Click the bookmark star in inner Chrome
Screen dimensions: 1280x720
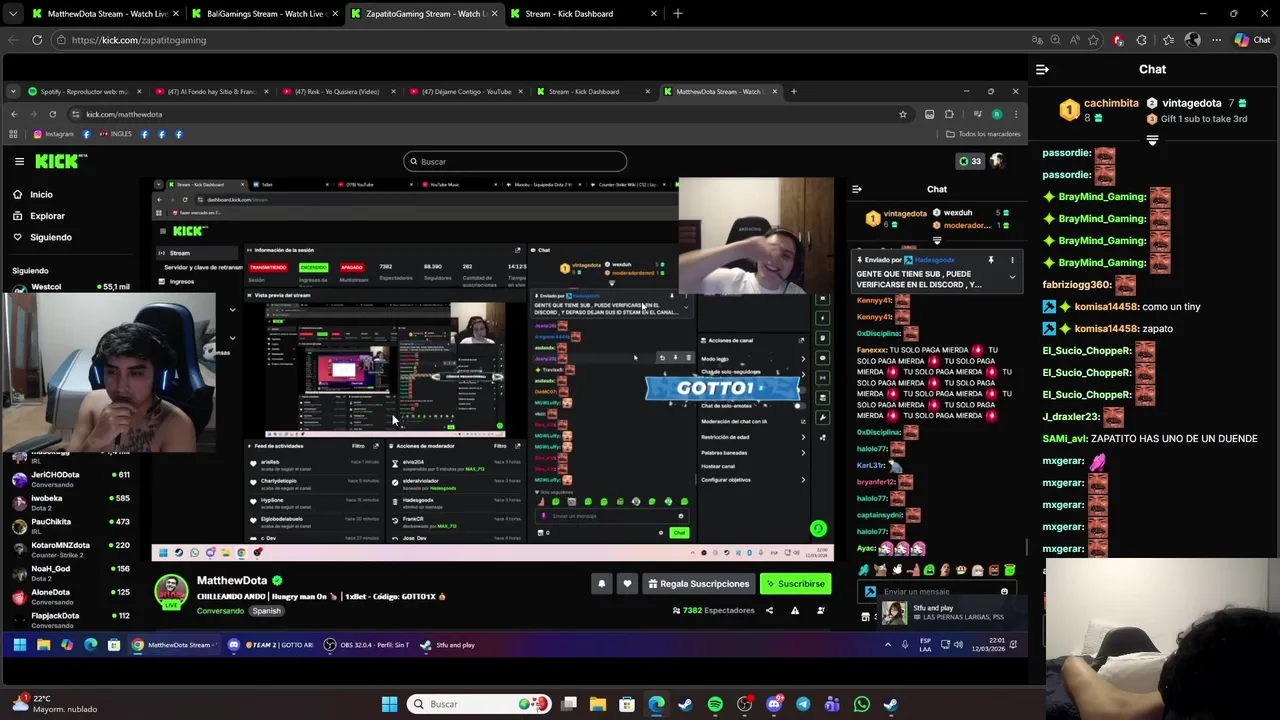point(902,114)
